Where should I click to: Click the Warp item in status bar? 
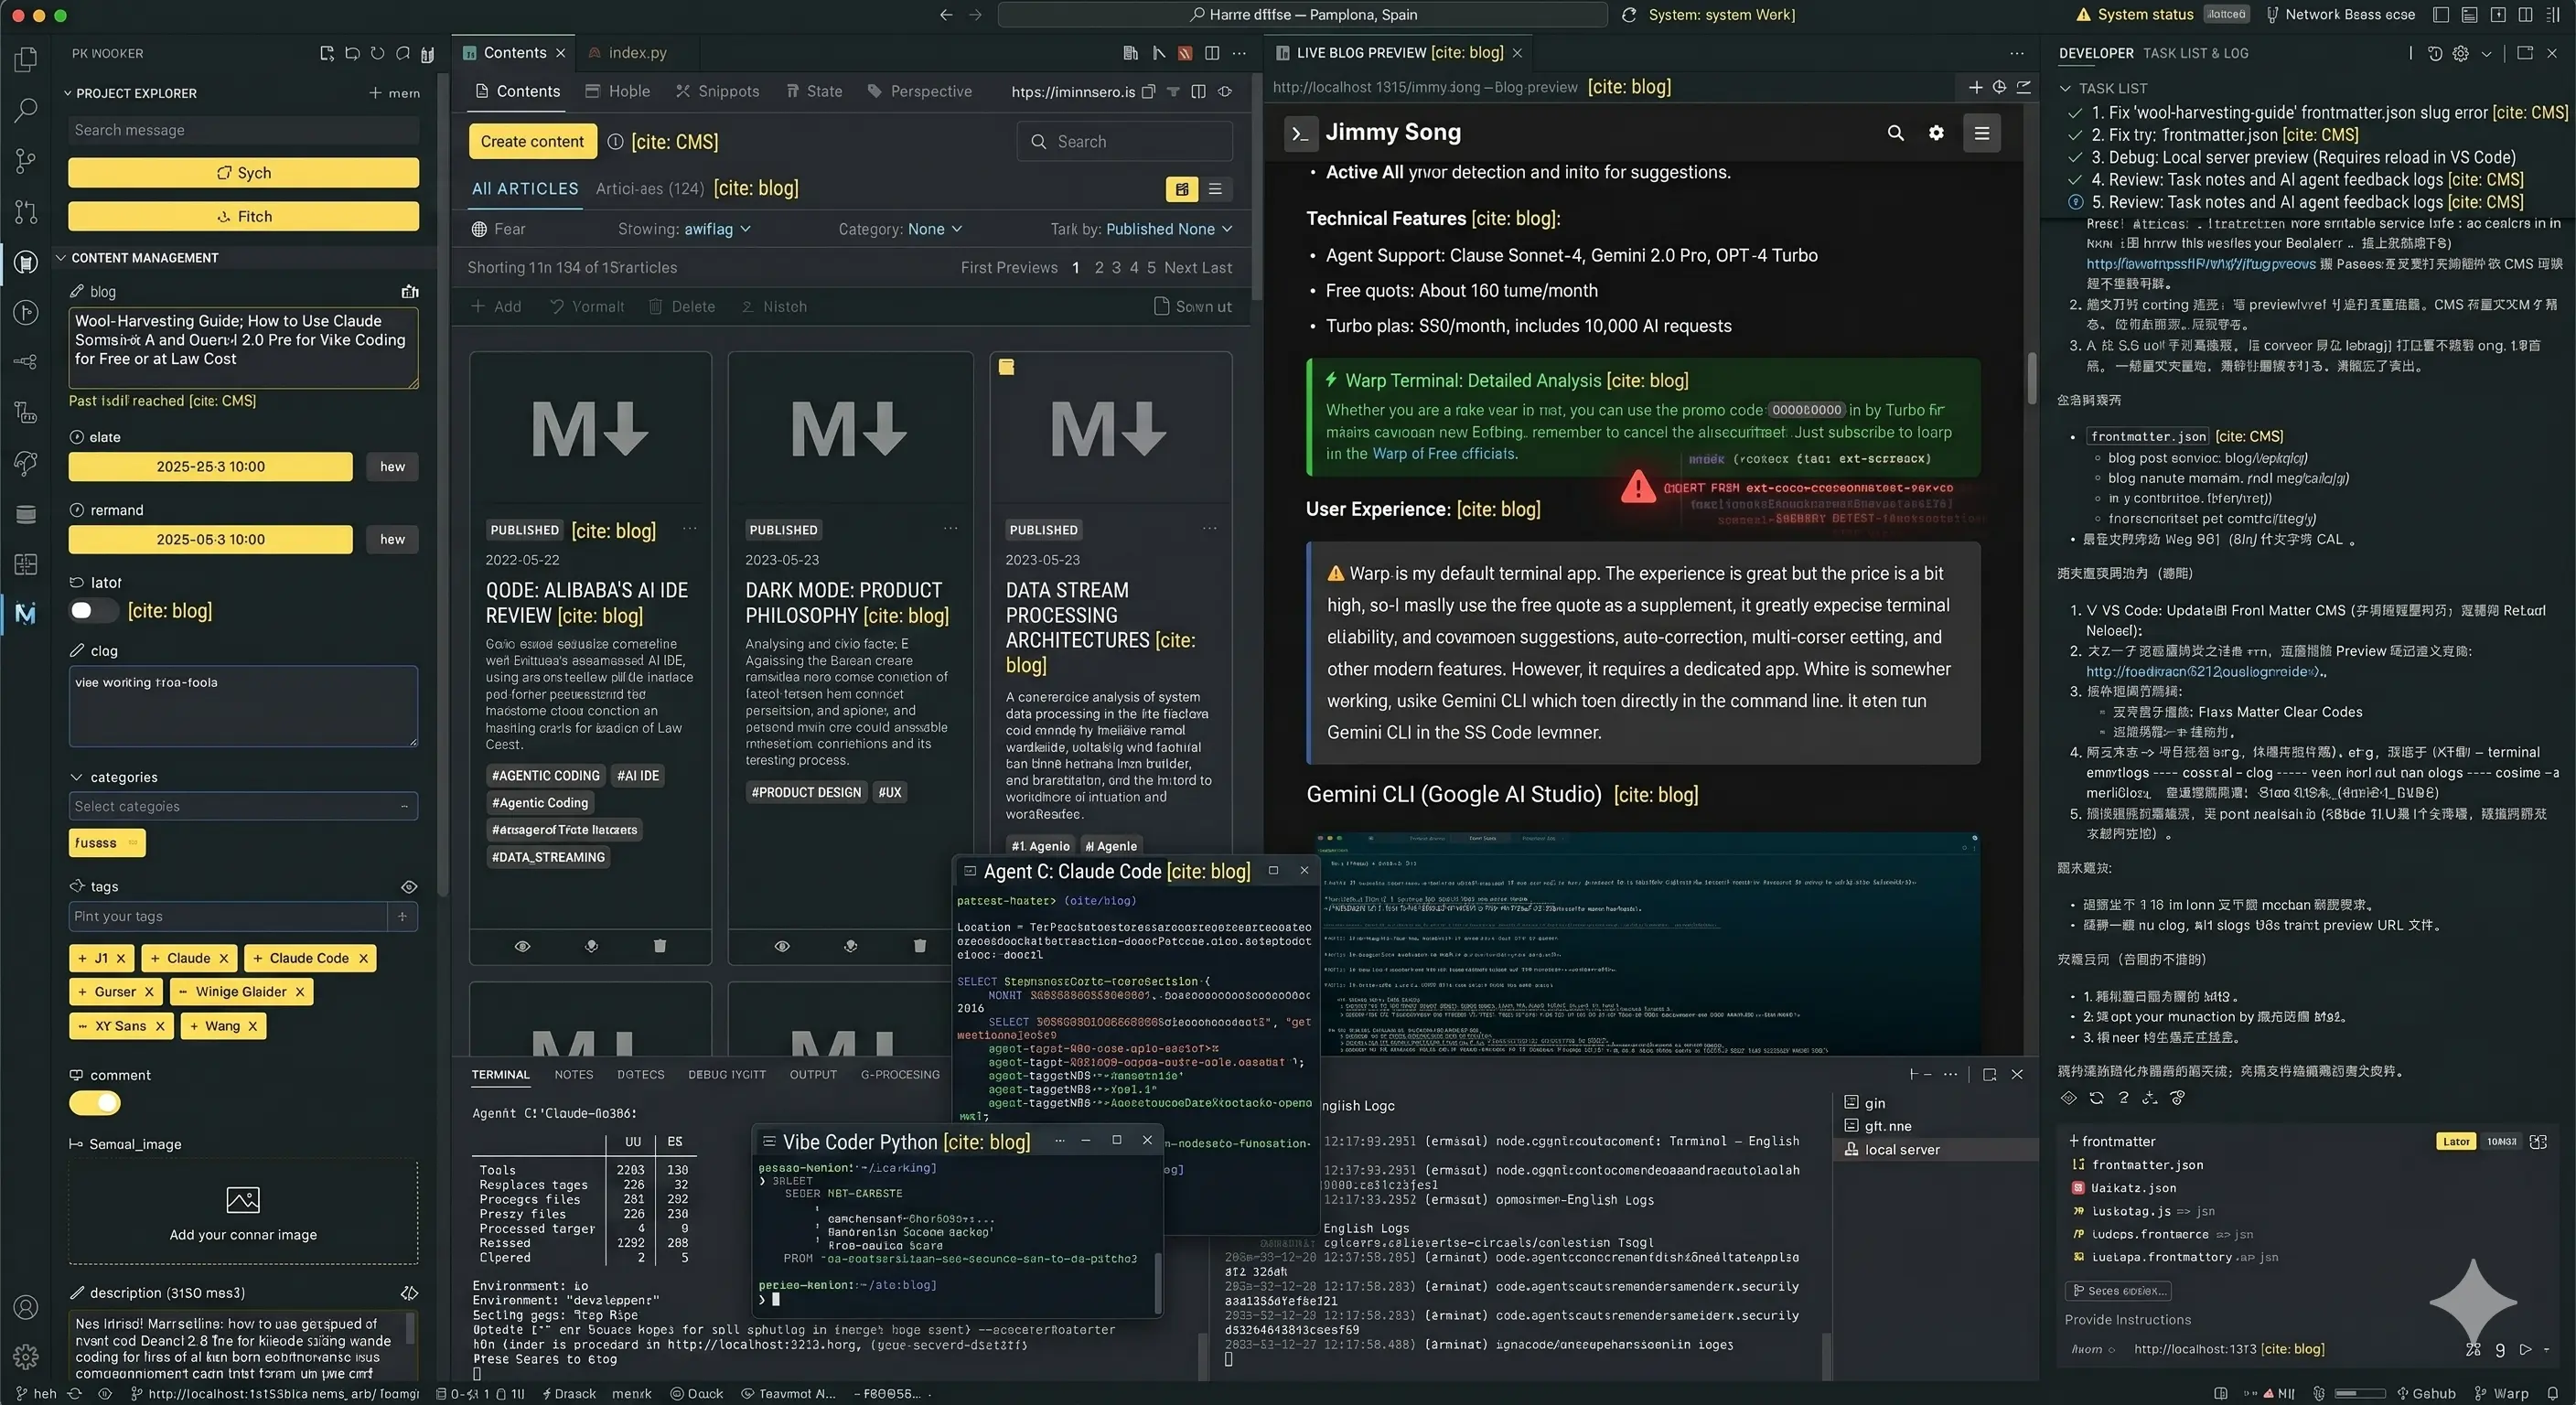(2501, 1393)
